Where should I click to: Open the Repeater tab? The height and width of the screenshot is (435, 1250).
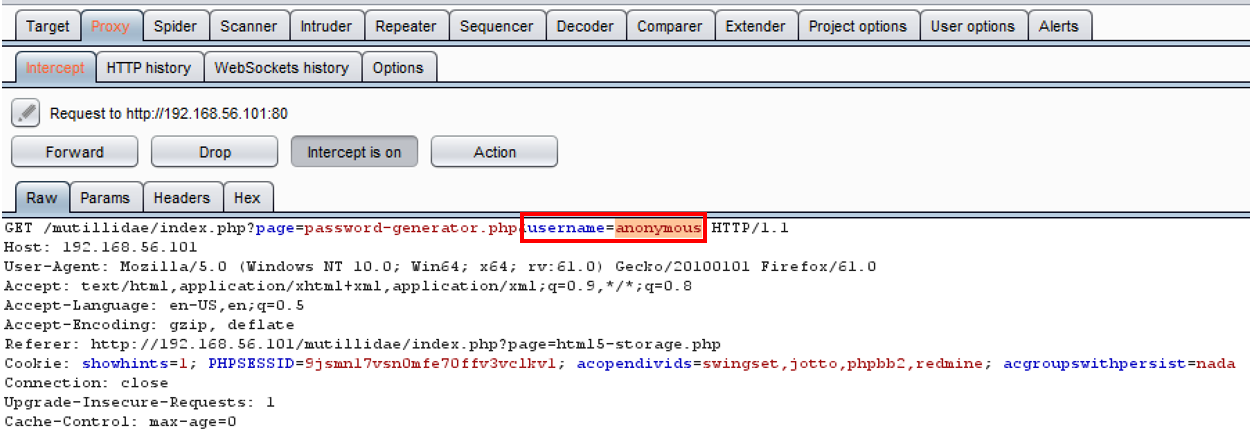[406, 26]
